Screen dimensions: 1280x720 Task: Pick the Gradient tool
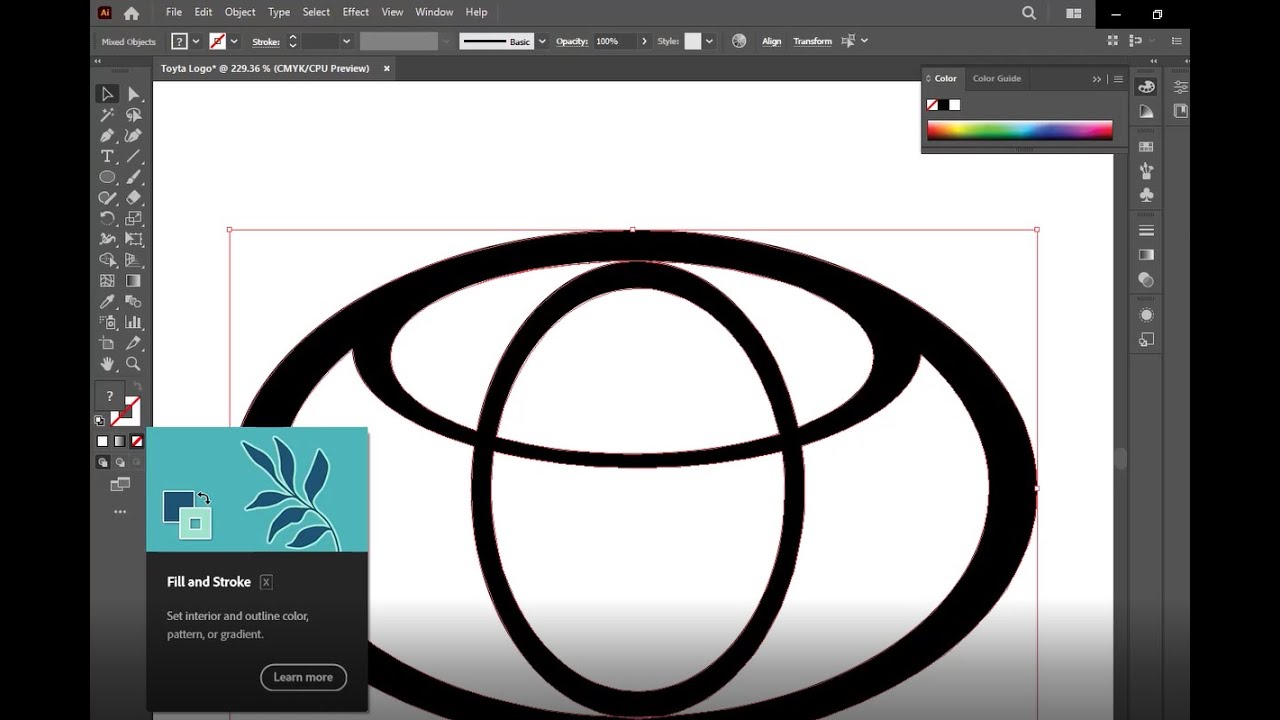[133, 281]
